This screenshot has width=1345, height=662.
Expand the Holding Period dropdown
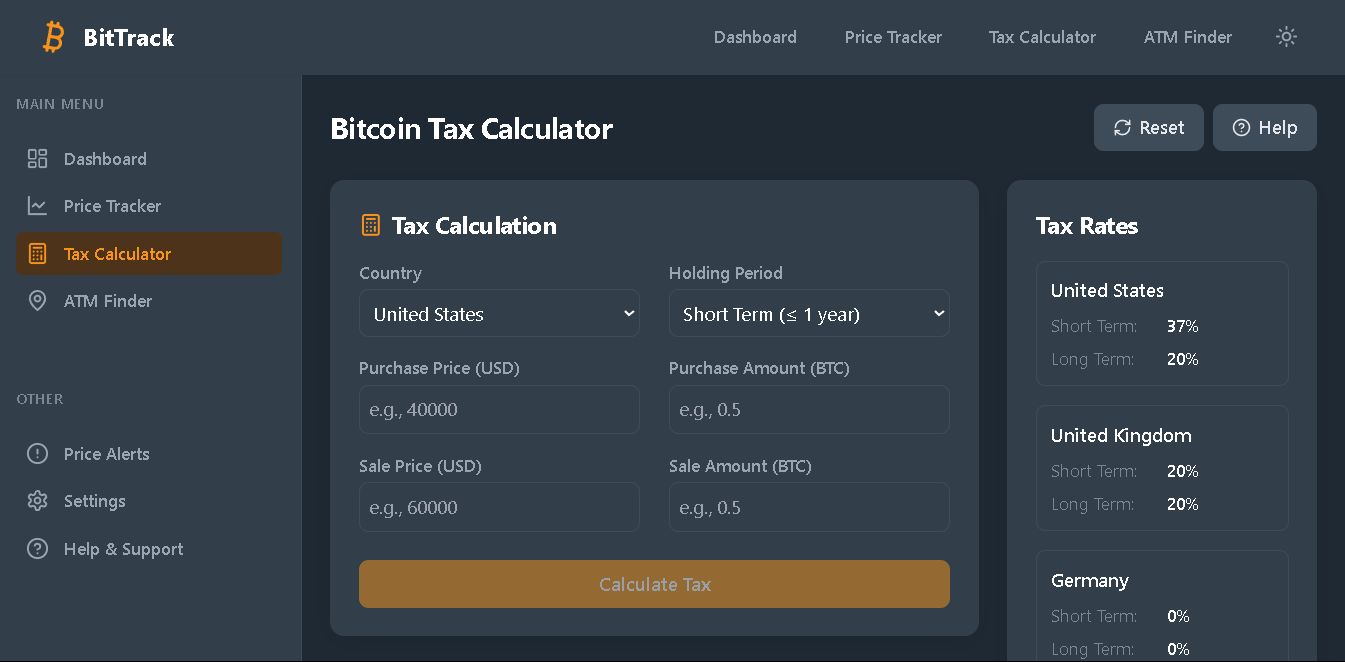pos(808,314)
